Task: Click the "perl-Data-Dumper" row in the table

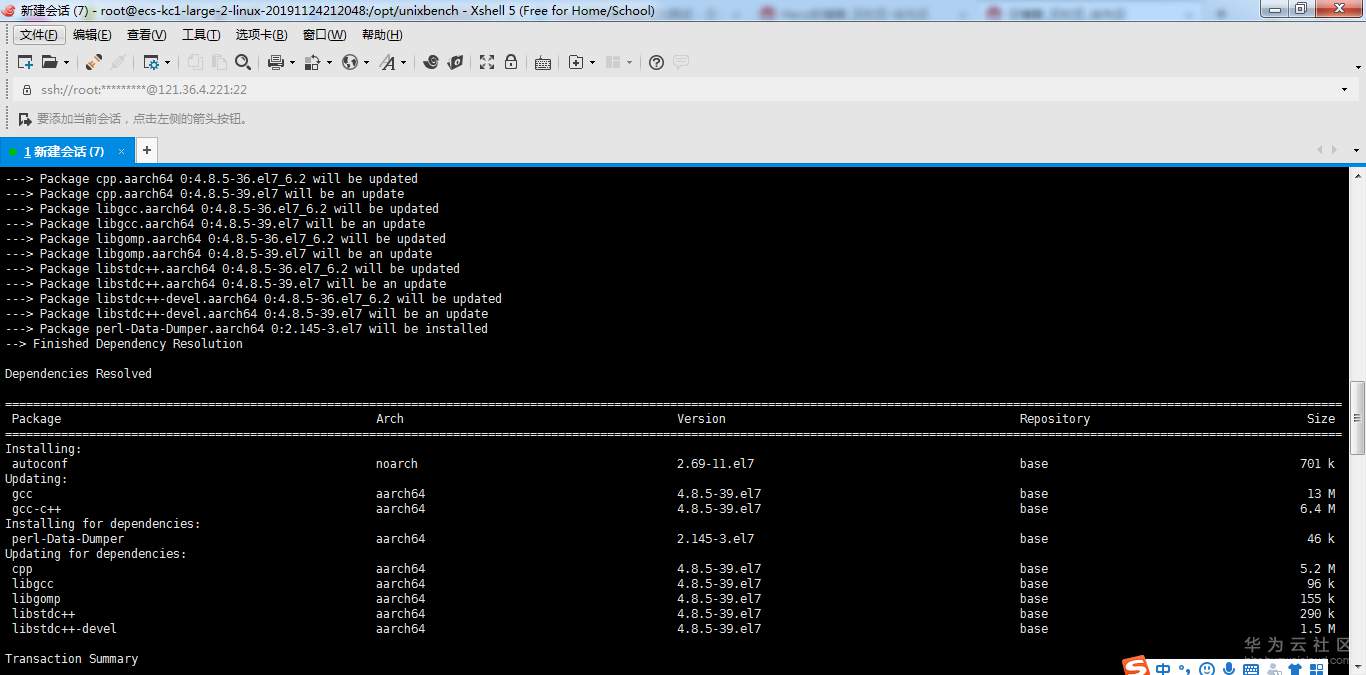Action: 670,539
